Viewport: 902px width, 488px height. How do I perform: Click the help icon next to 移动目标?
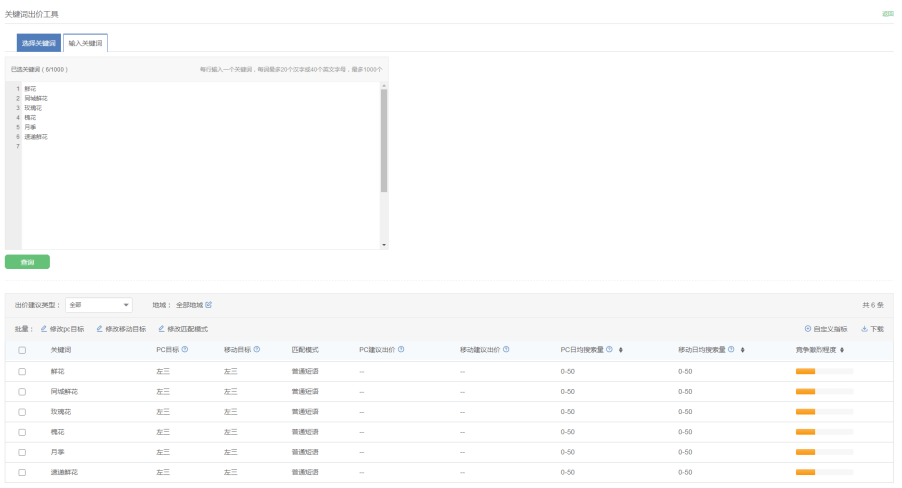click(x=257, y=350)
